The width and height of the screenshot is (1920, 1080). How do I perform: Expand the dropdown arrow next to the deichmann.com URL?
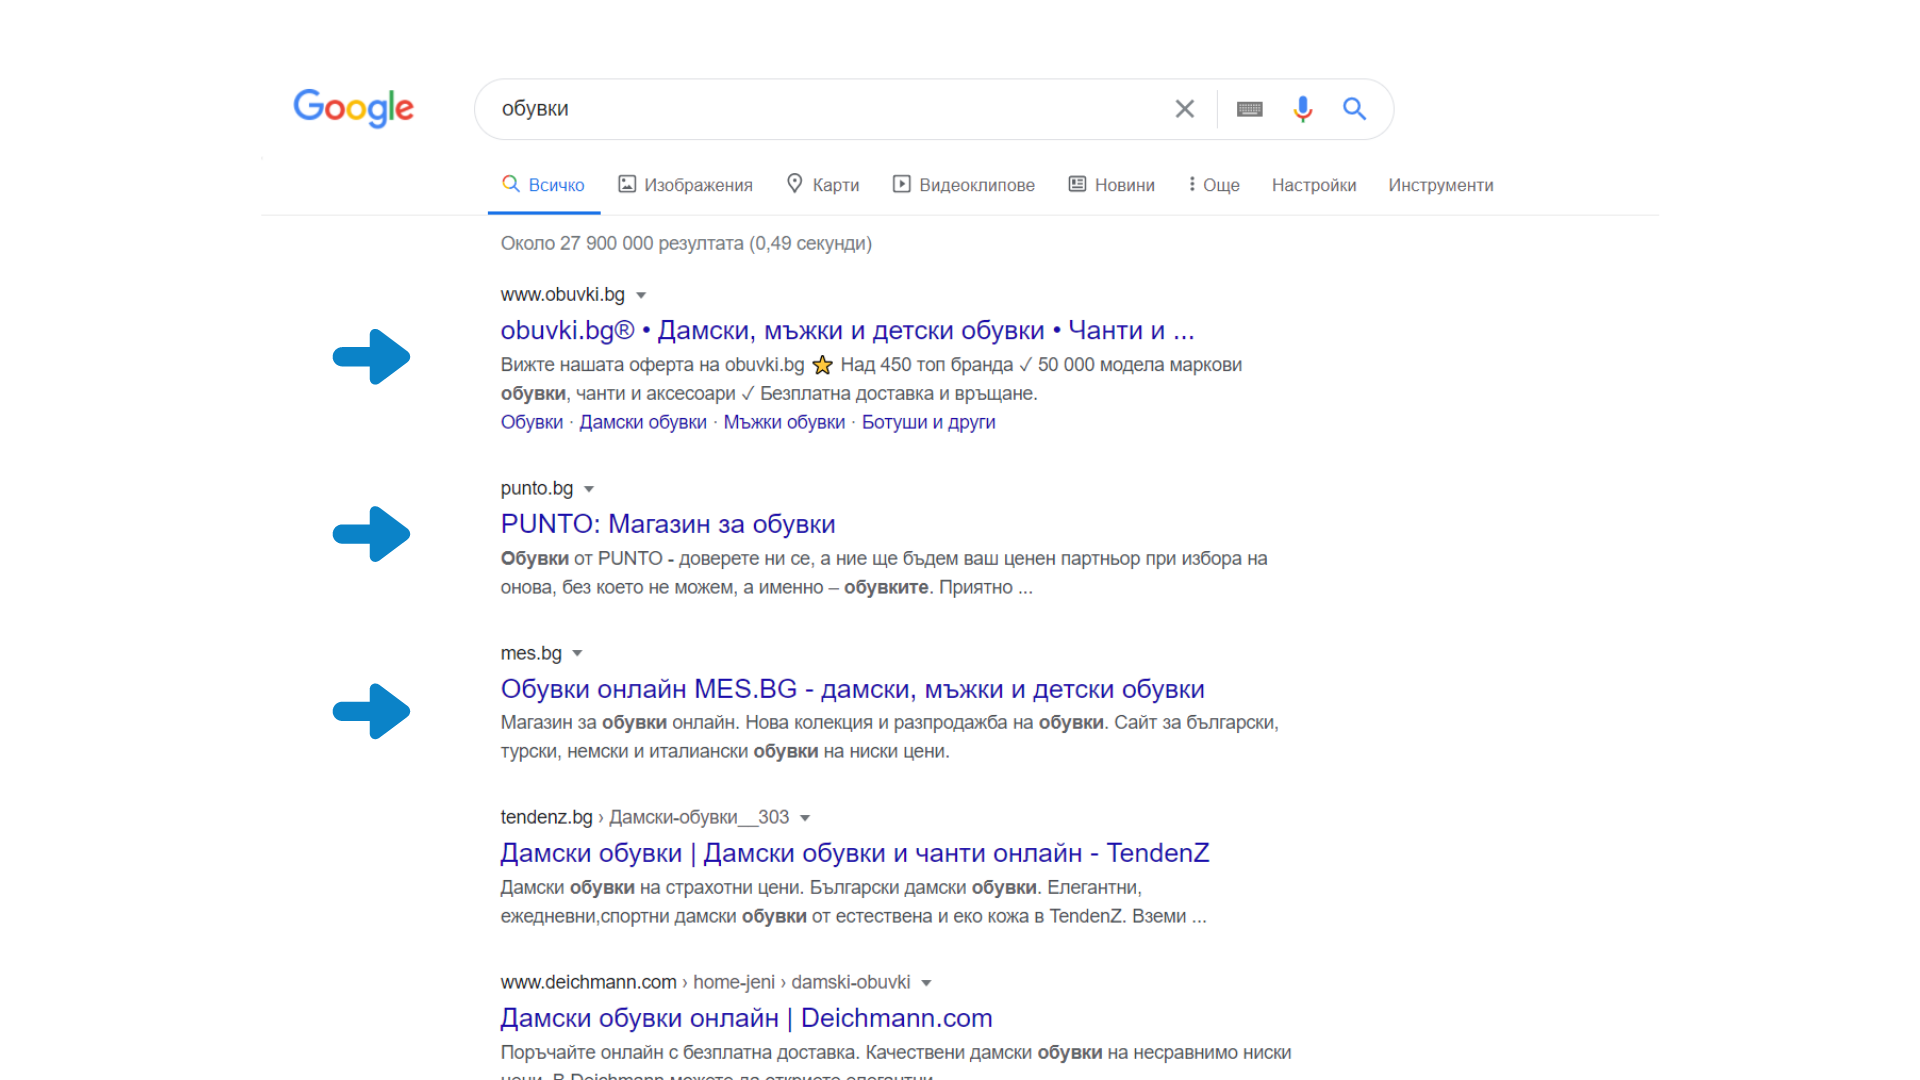926,983
